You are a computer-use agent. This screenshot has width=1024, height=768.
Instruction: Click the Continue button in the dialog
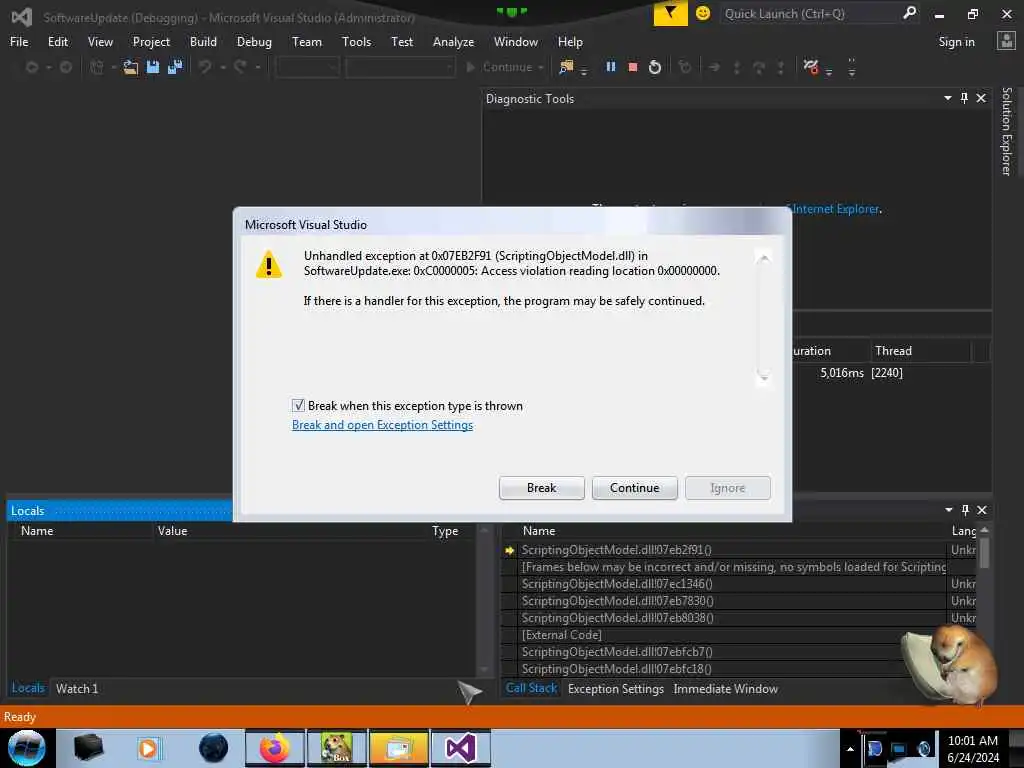tap(634, 488)
